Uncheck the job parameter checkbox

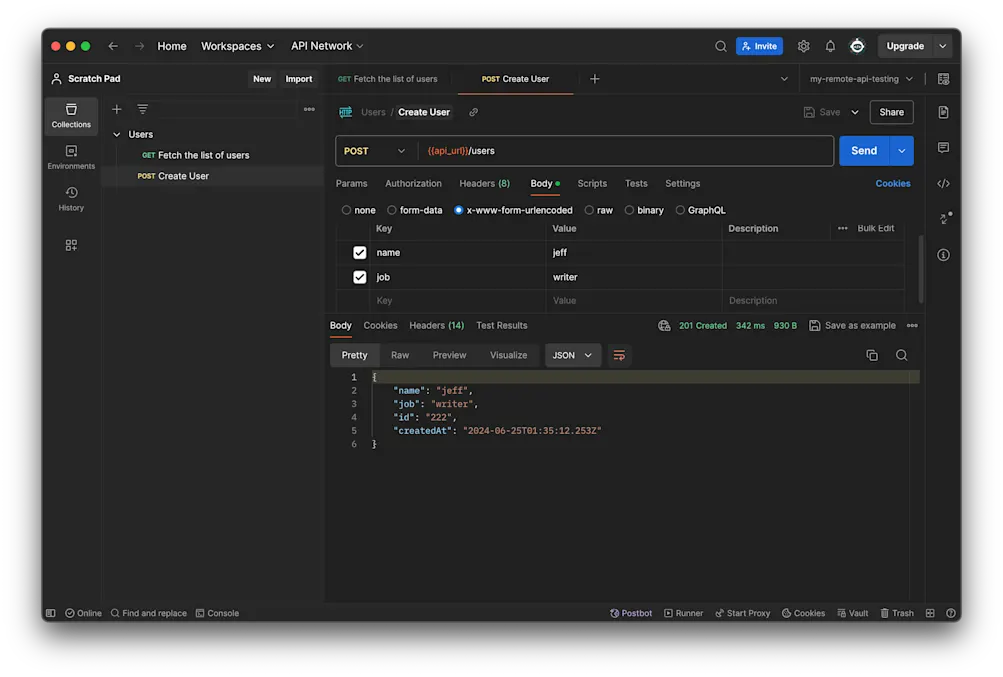coord(360,277)
